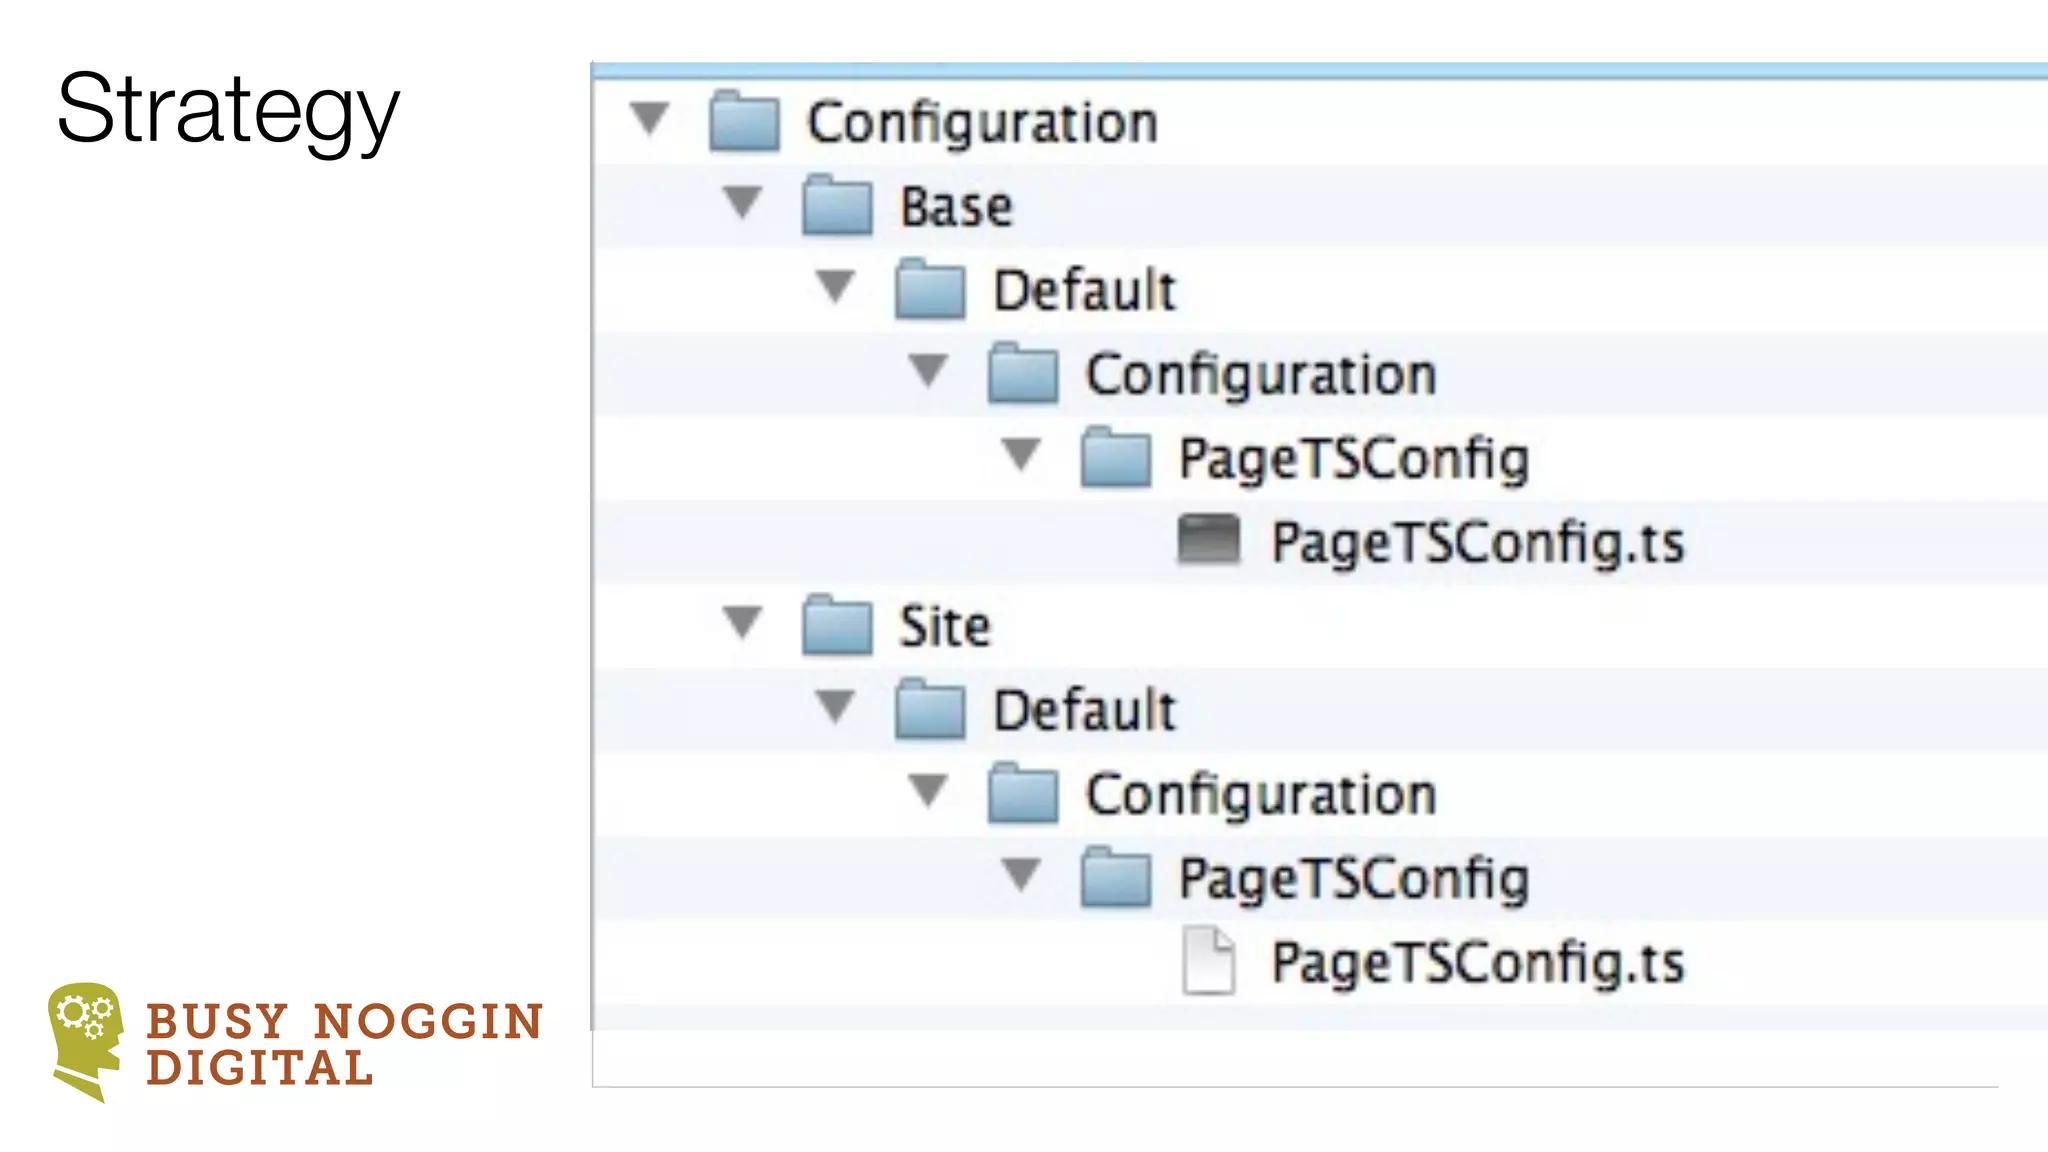Select Configuration label under Site Default

click(x=1261, y=795)
